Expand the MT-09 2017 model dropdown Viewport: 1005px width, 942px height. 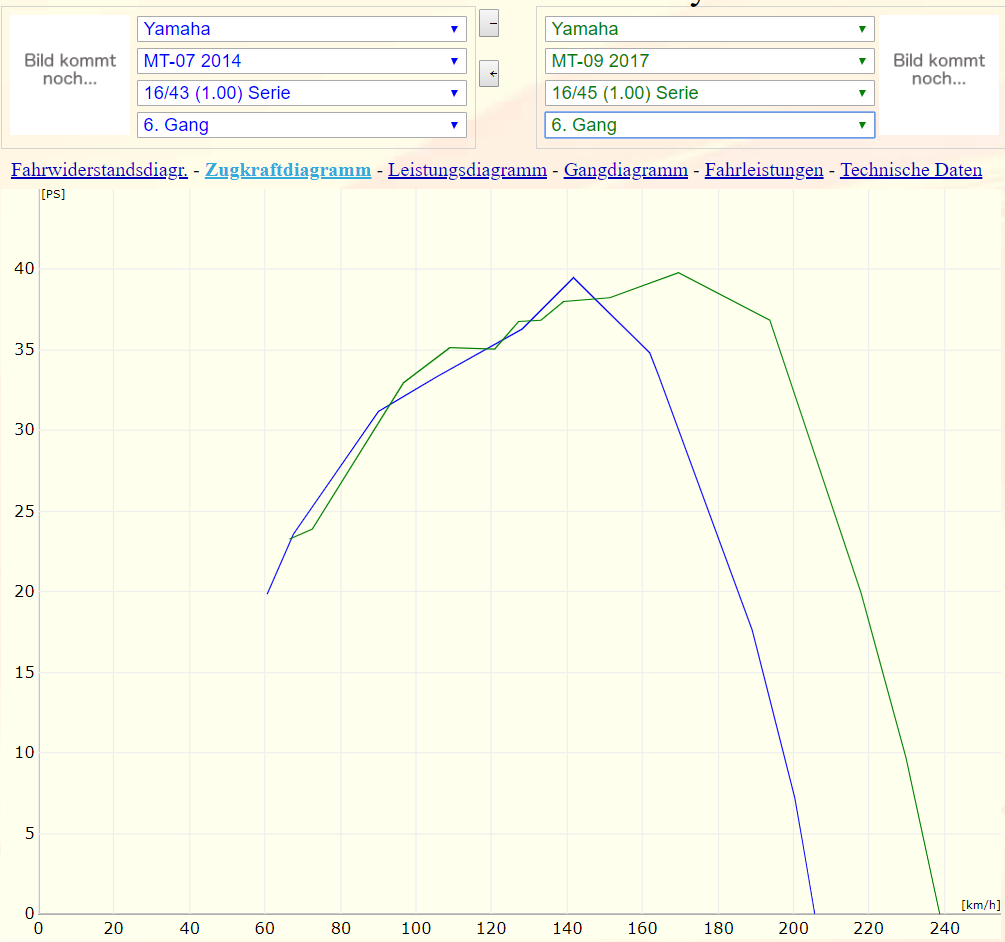coord(709,61)
